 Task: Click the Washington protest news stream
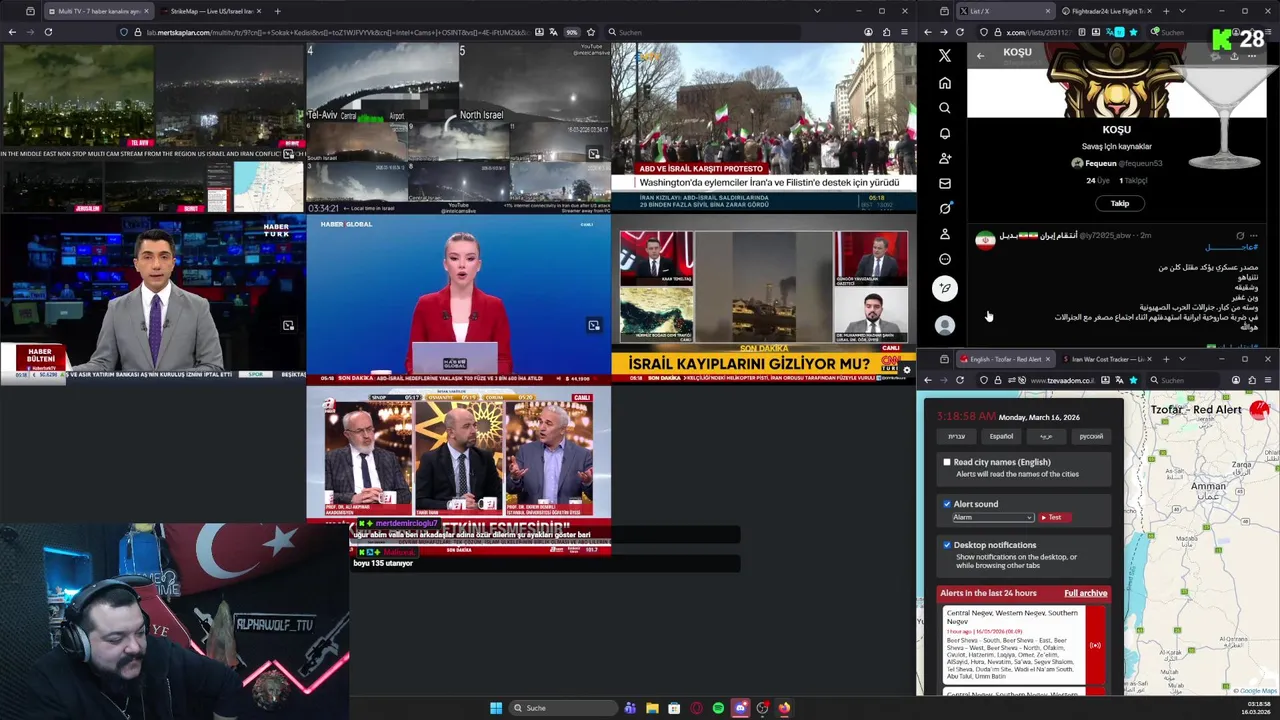pyautogui.click(x=764, y=127)
